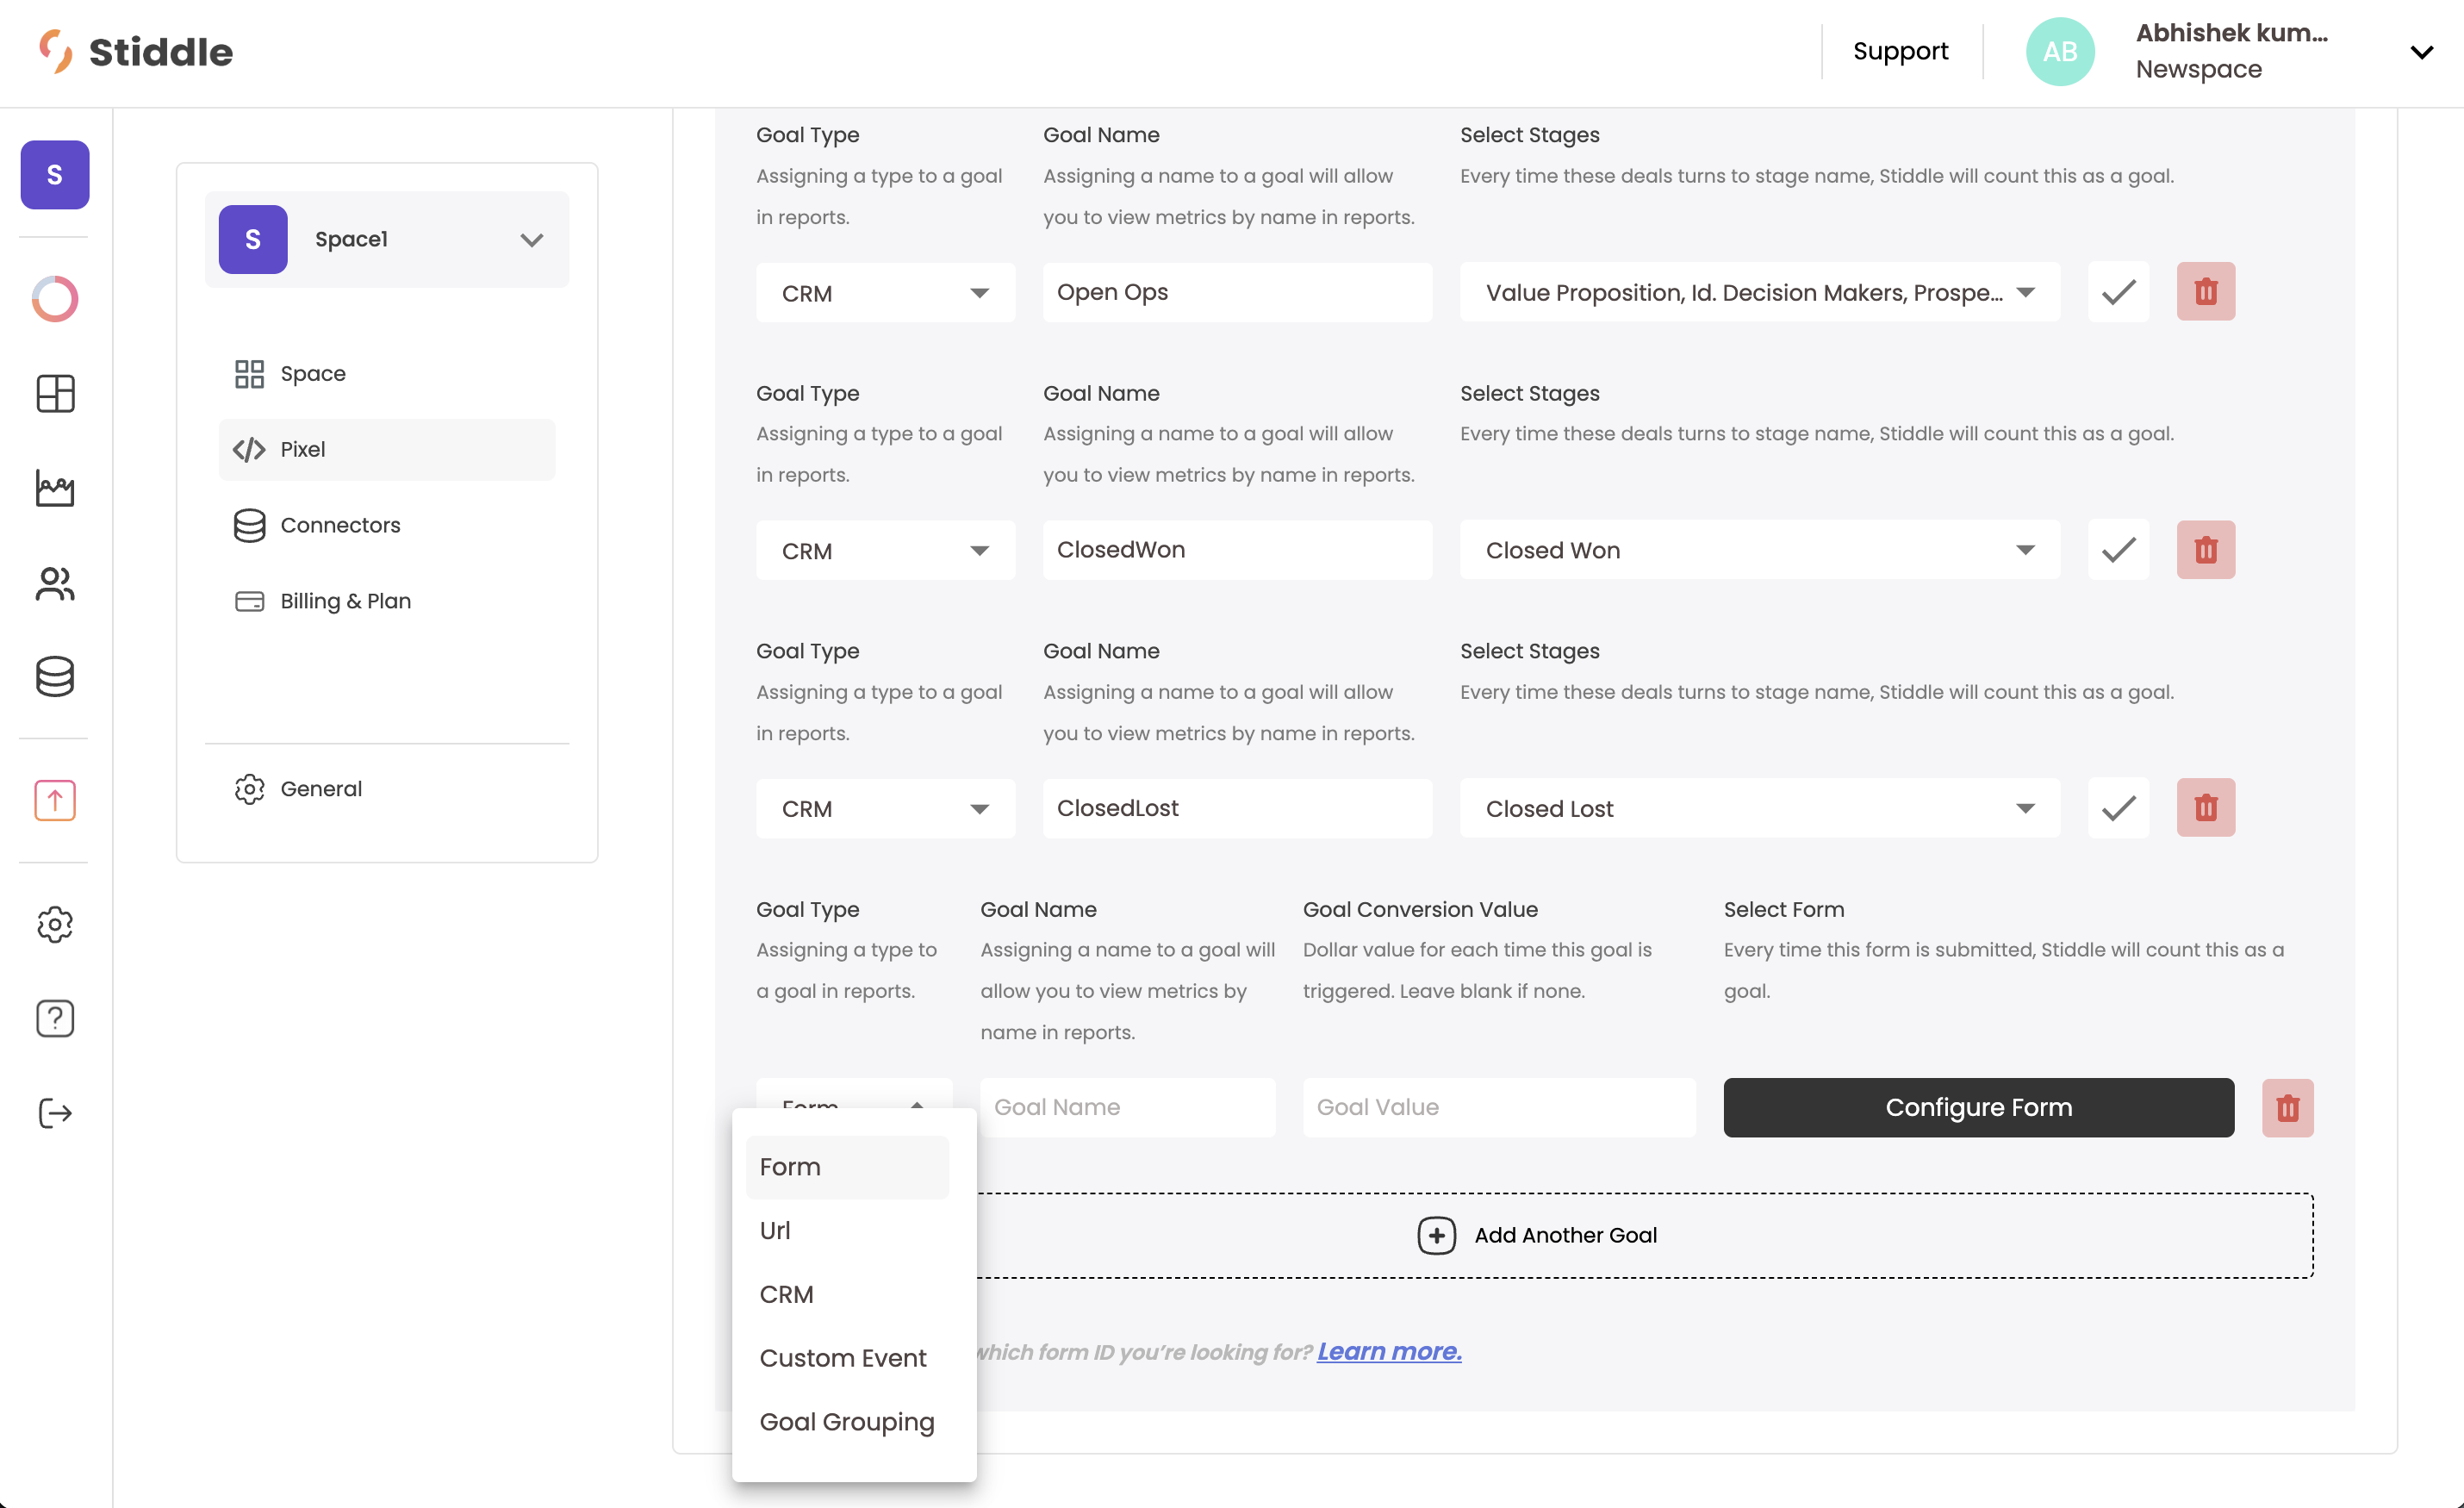Confirm the Open Ops goal checkmark
This screenshot has width=2464, height=1508.
point(2118,292)
